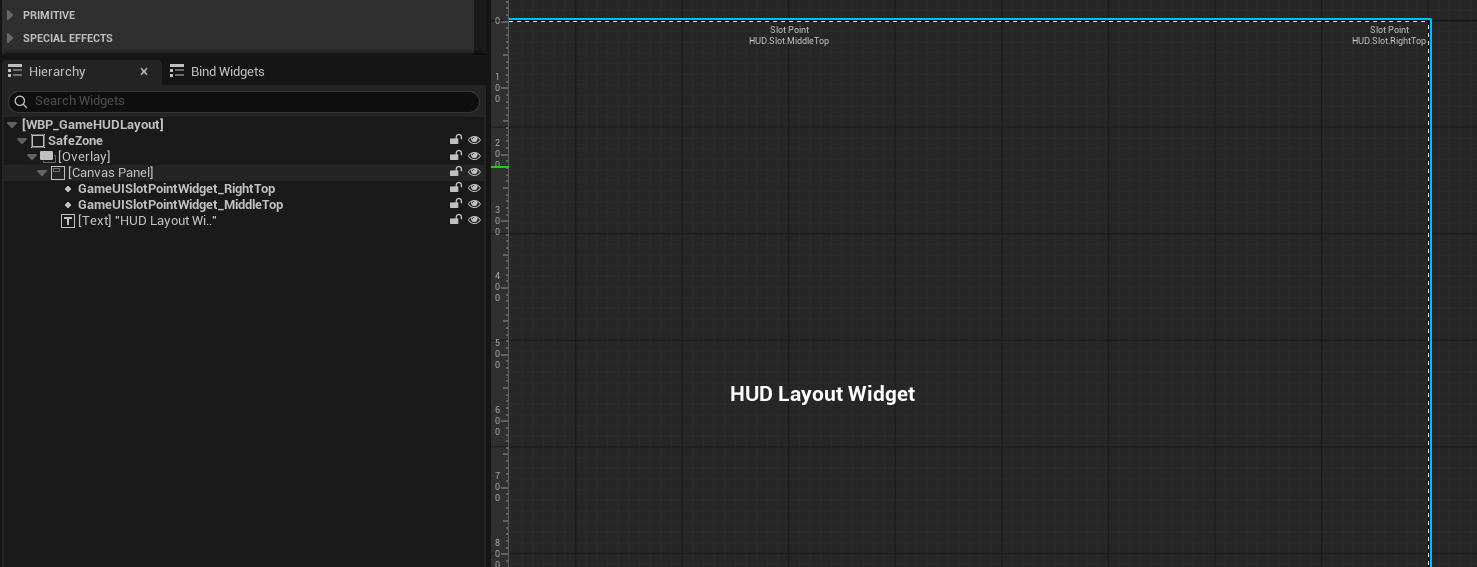Image resolution: width=1477 pixels, height=567 pixels.
Task: Expand the Special Effects palette category
Action: [x=10, y=38]
